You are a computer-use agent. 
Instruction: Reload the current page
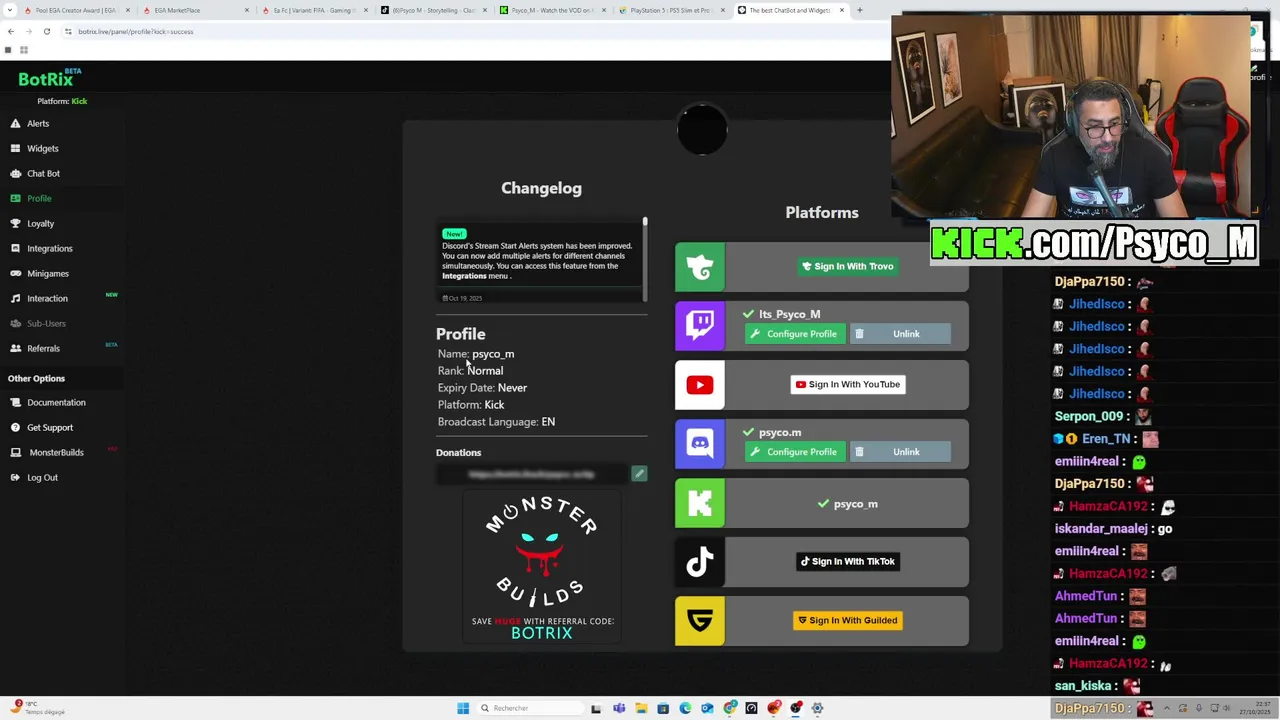coord(46,31)
